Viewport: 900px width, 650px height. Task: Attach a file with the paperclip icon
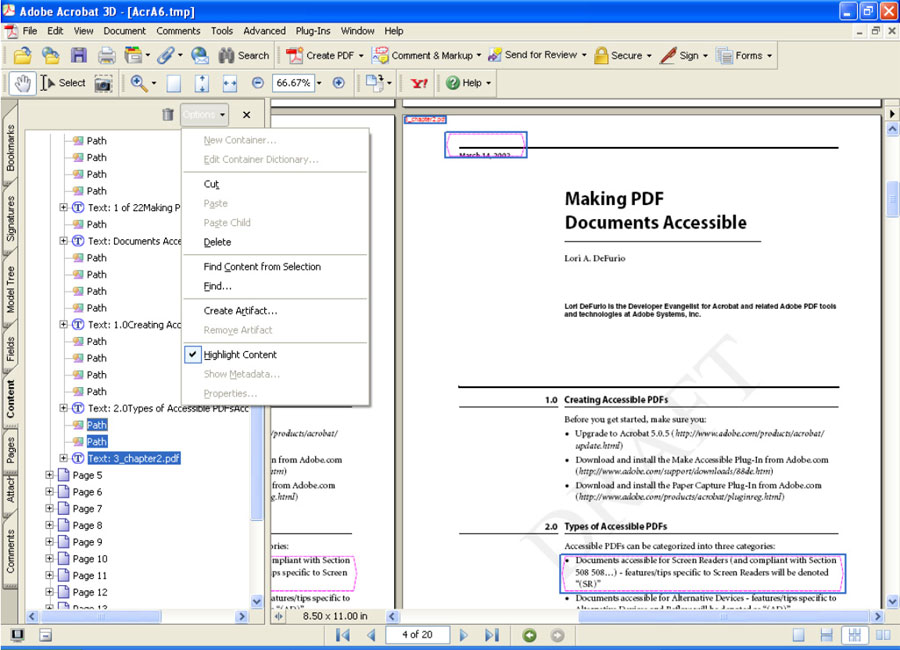(166, 56)
